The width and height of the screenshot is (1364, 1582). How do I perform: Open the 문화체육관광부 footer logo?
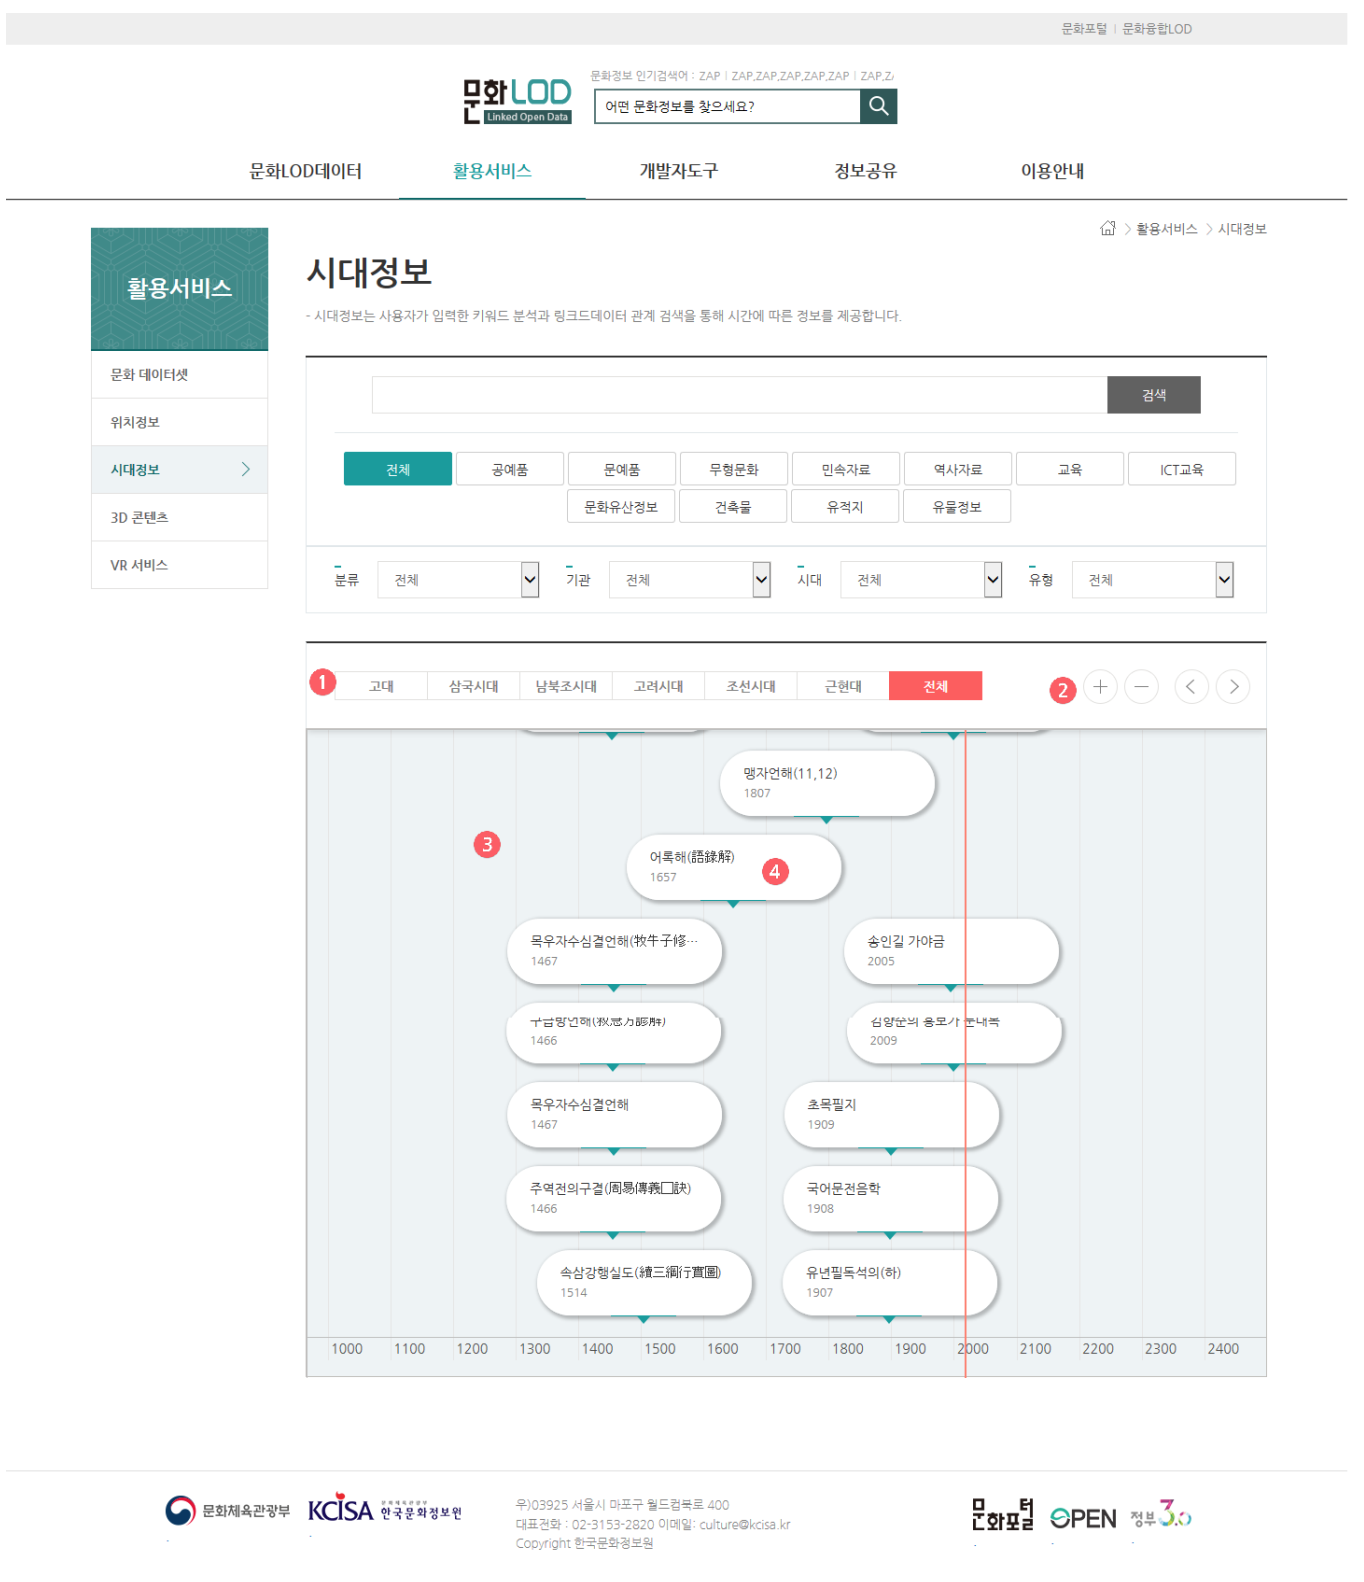point(227,1510)
